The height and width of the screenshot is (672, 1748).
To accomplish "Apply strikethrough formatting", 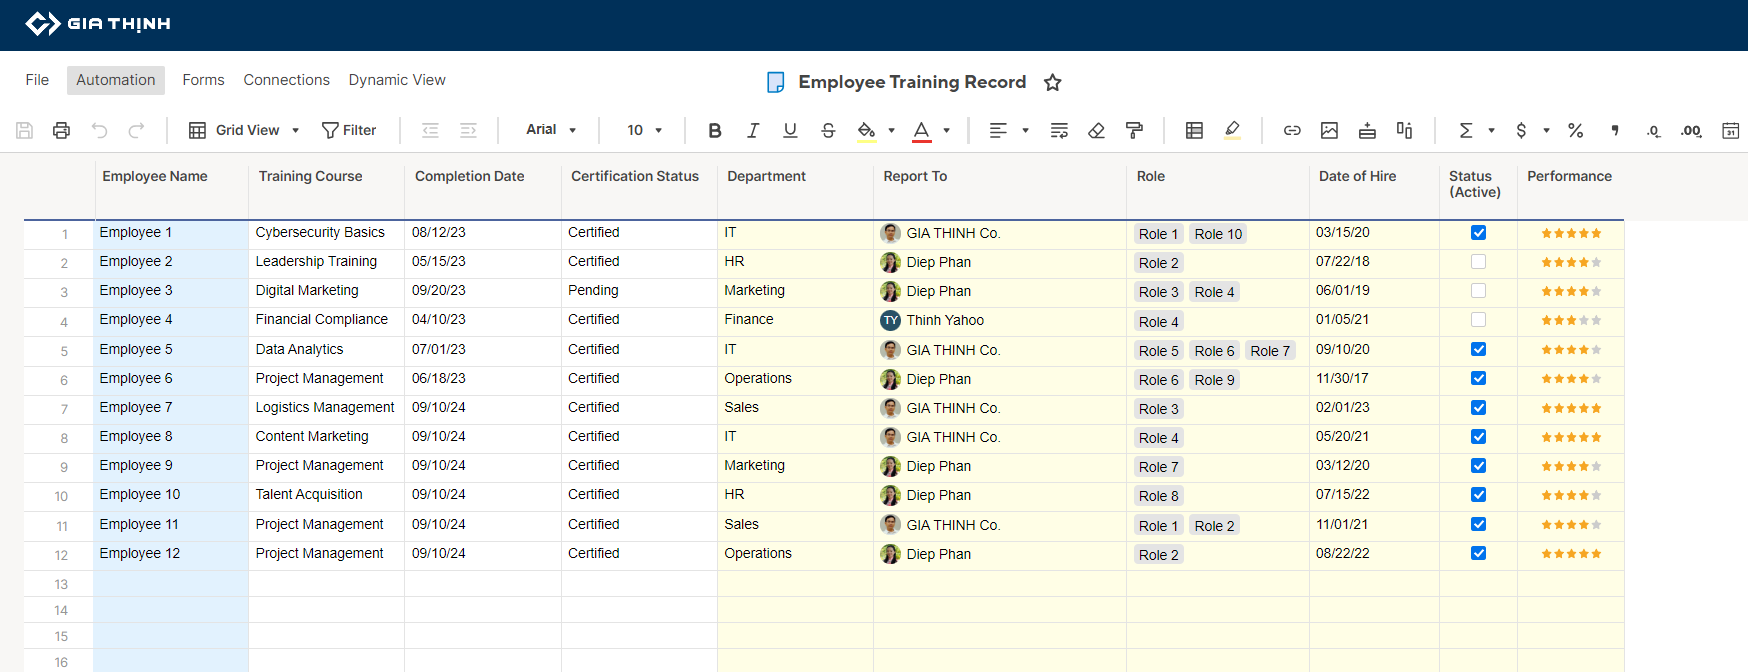I will [828, 130].
